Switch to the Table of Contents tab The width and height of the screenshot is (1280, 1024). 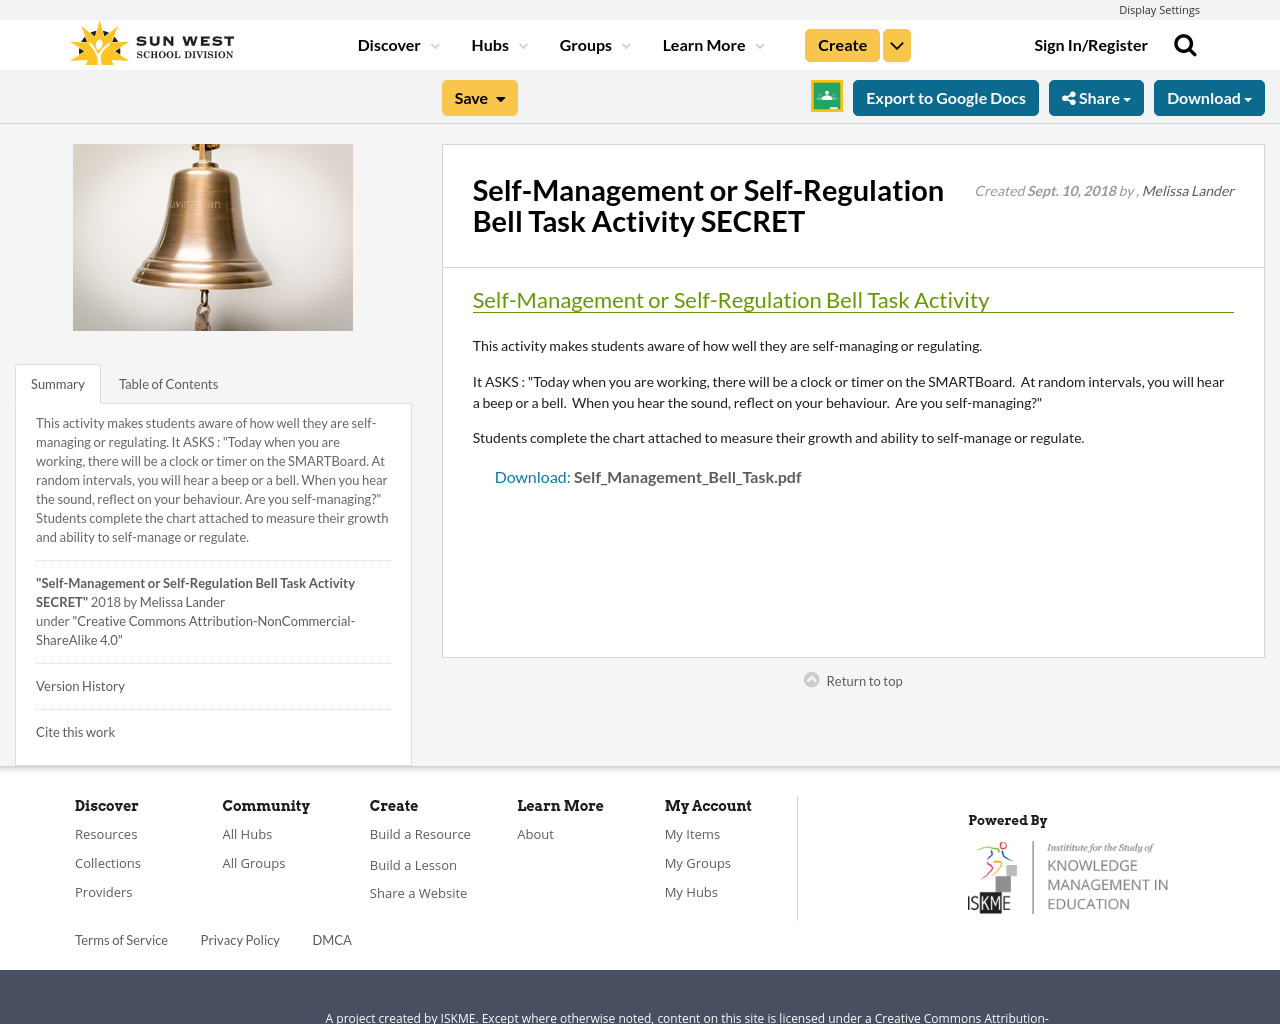click(x=168, y=383)
